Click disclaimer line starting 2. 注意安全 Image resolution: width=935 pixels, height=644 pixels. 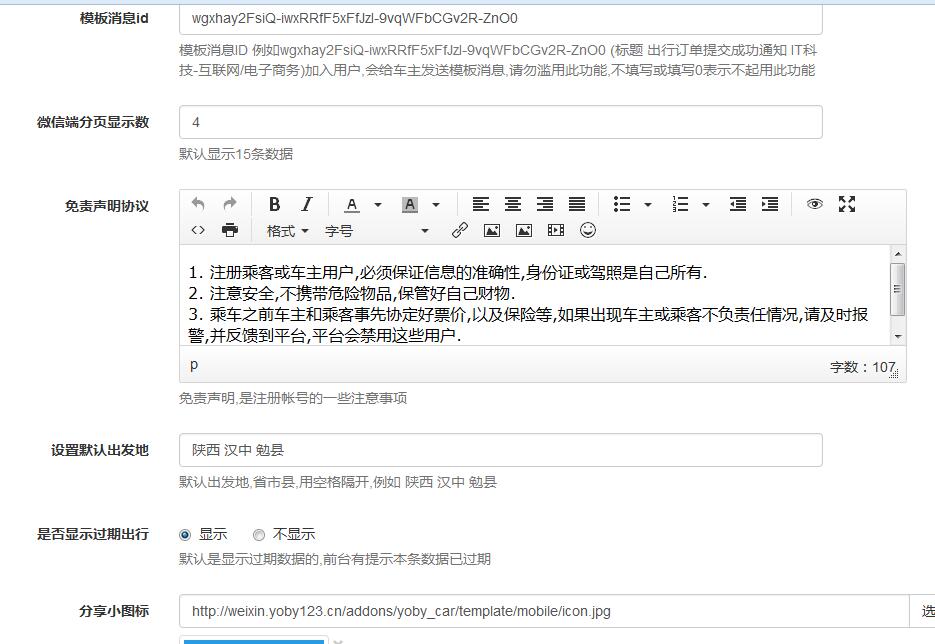coord(352,293)
